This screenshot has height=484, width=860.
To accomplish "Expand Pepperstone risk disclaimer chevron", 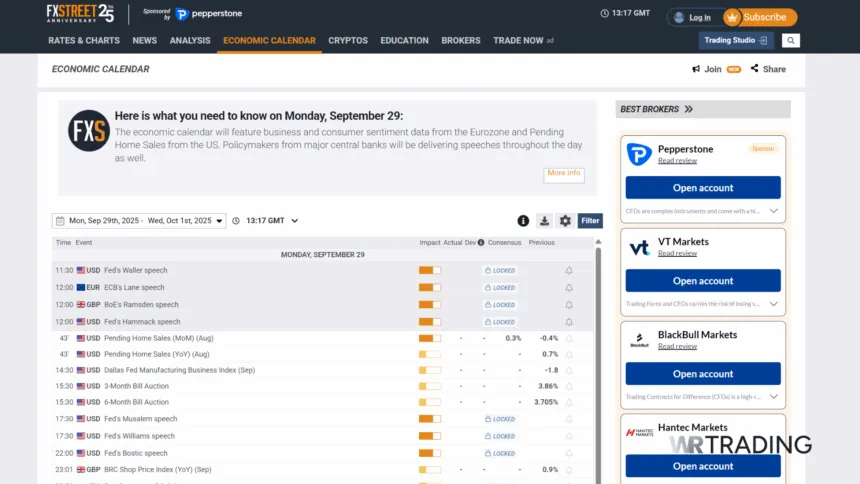I will pyautogui.click(x=773, y=211).
